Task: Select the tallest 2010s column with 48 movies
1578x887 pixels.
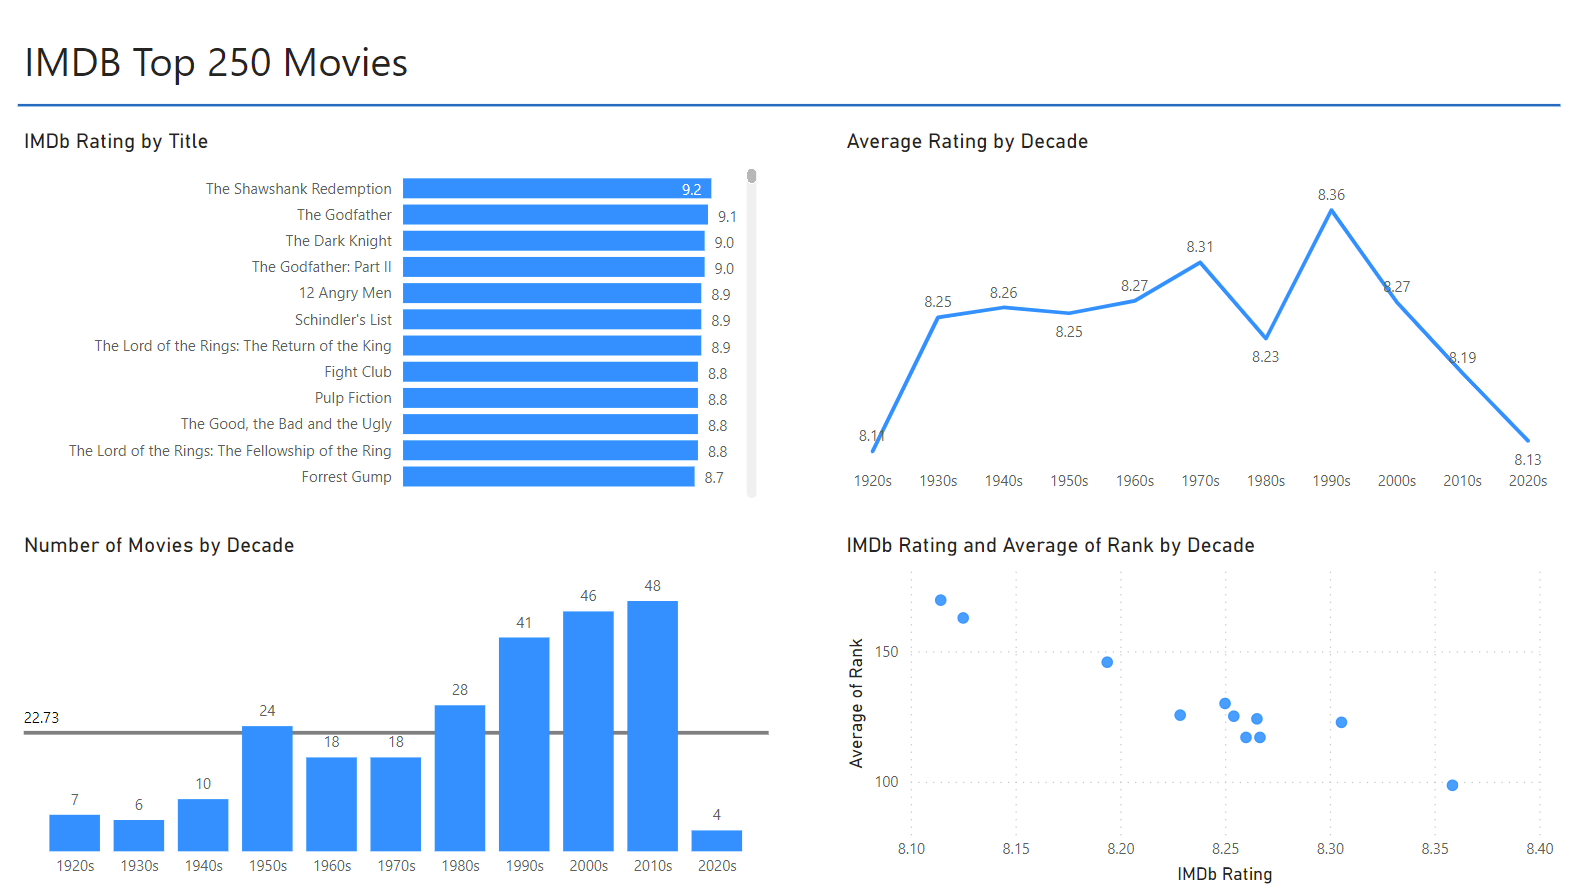Action: 653,726
